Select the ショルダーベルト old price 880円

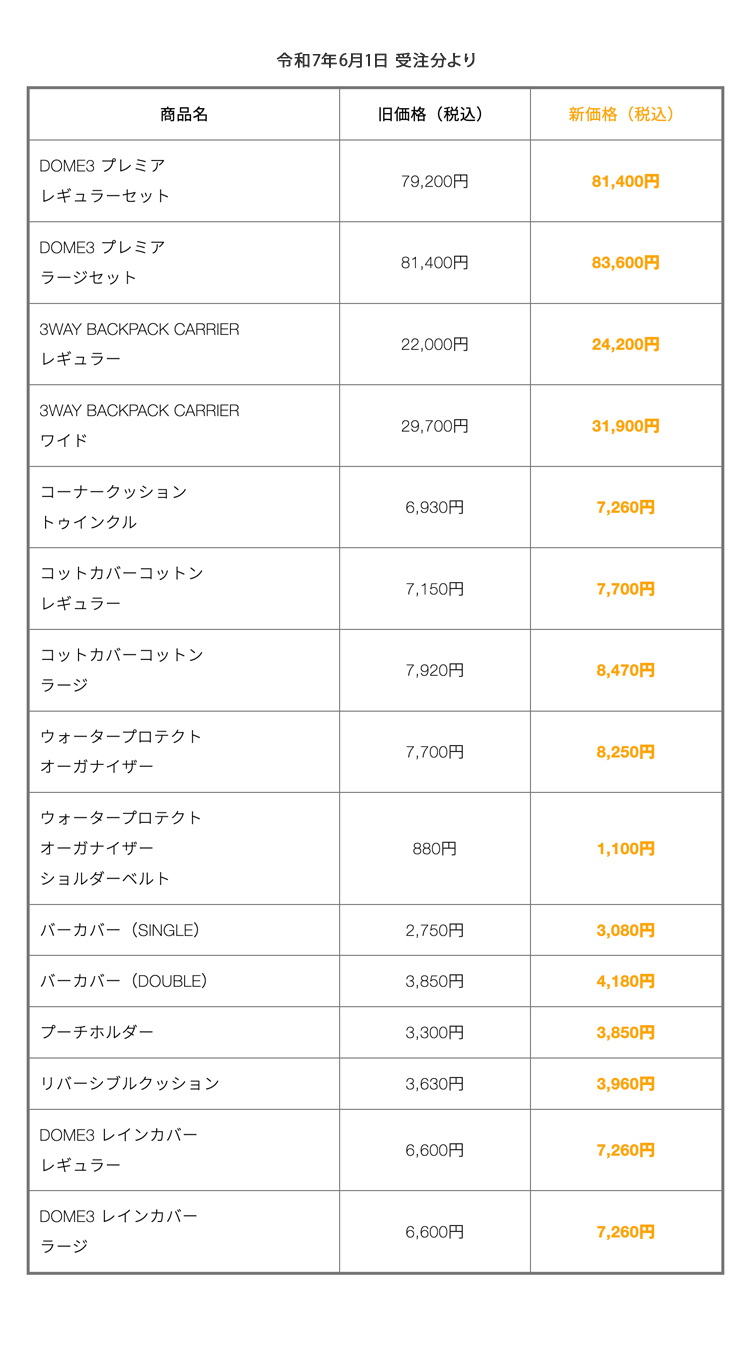pyautogui.click(x=434, y=849)
